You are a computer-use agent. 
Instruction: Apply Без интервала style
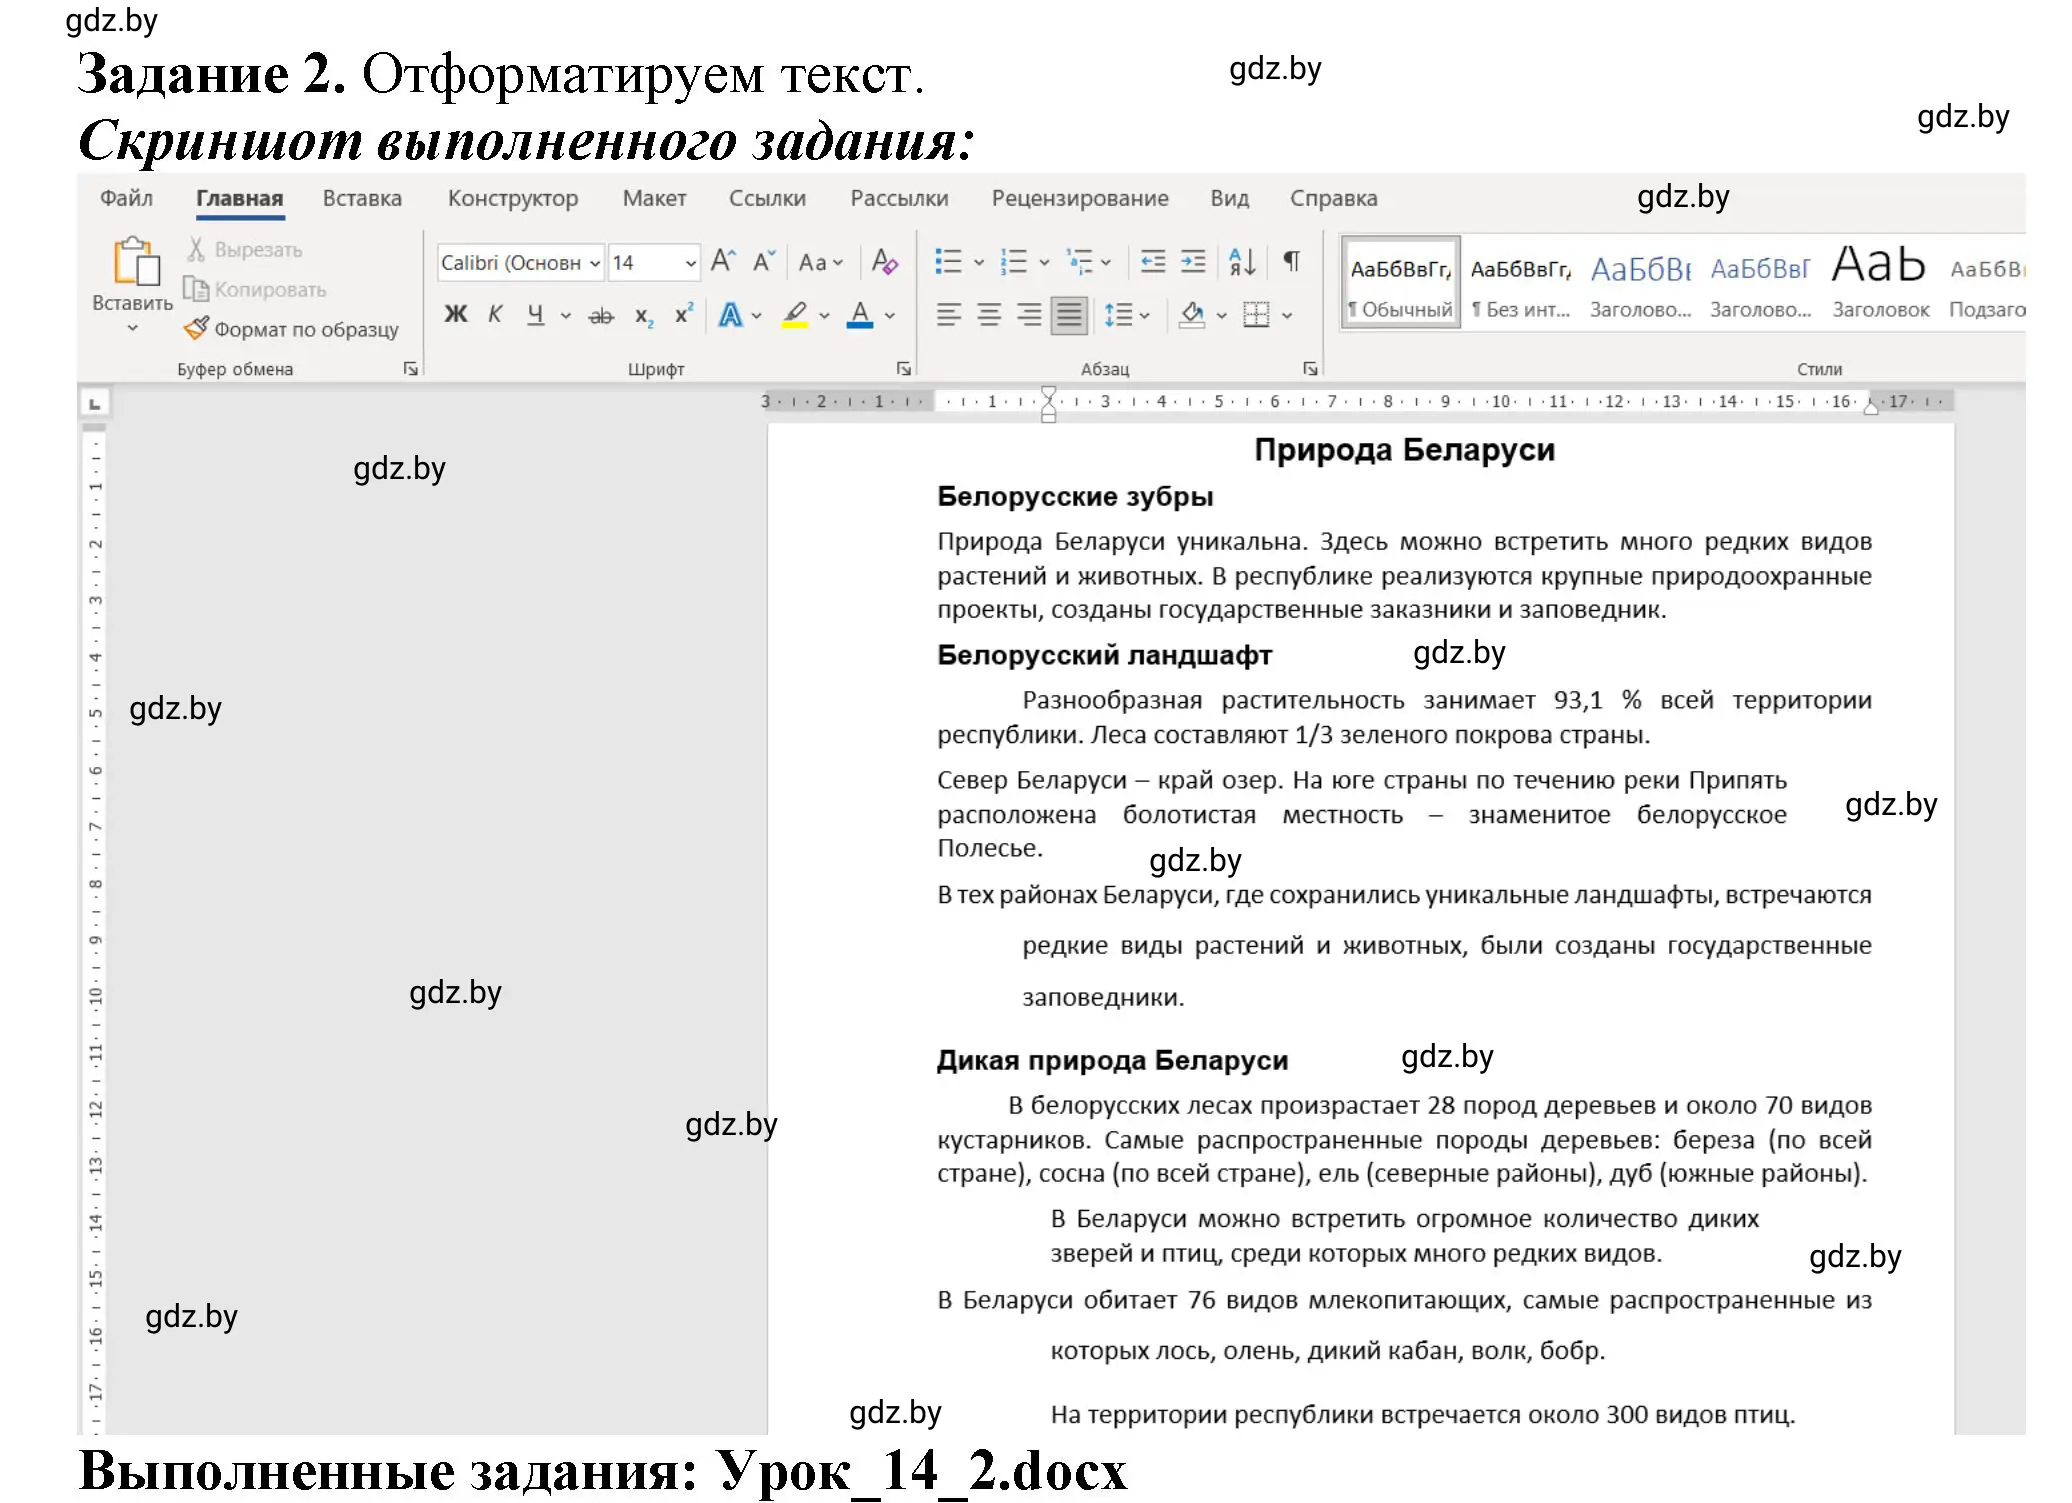pyautogui.click(x=1521, y=283)
